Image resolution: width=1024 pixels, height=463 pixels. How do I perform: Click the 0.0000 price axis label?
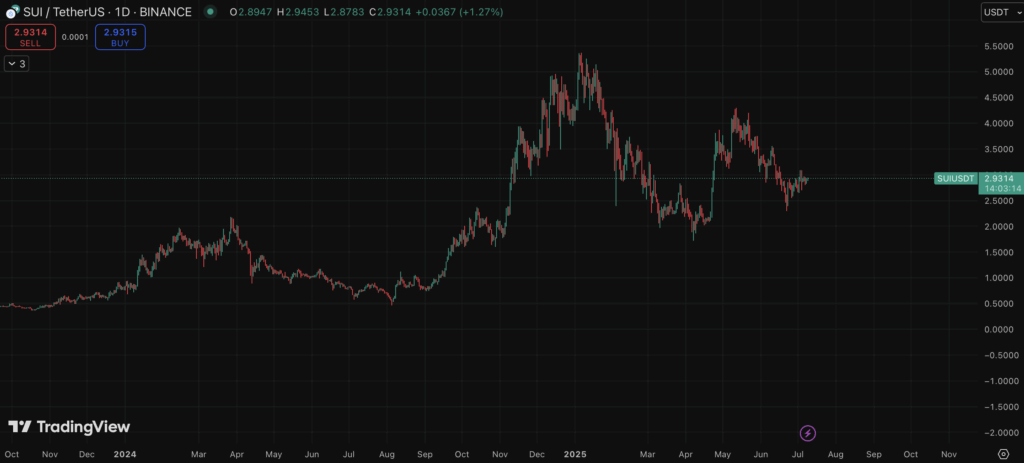click(999, 330)
